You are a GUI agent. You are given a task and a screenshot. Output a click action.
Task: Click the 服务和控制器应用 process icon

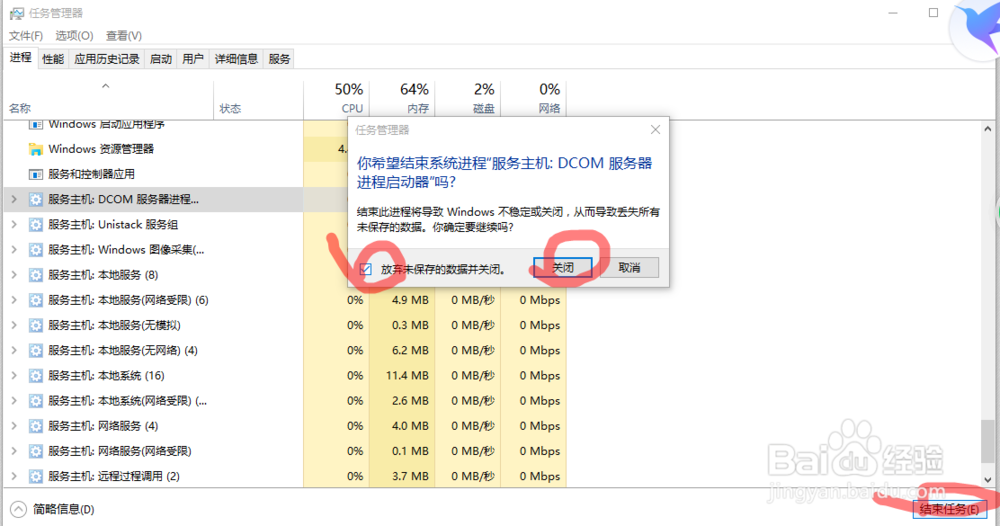[x=36, y=174]
